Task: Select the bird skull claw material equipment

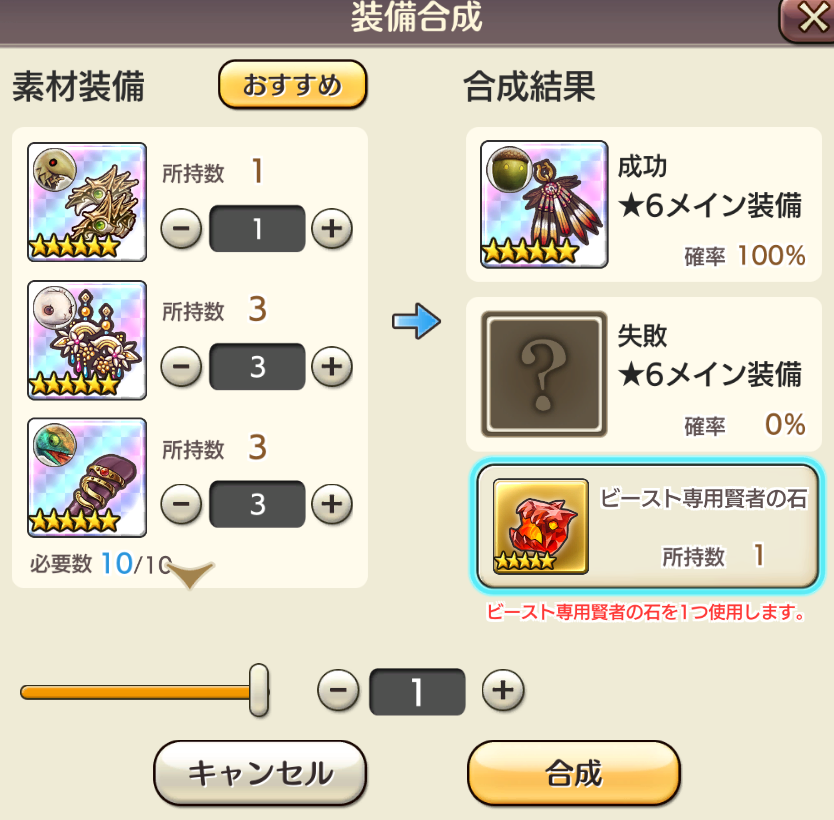Action: click(x=87, y=202)
